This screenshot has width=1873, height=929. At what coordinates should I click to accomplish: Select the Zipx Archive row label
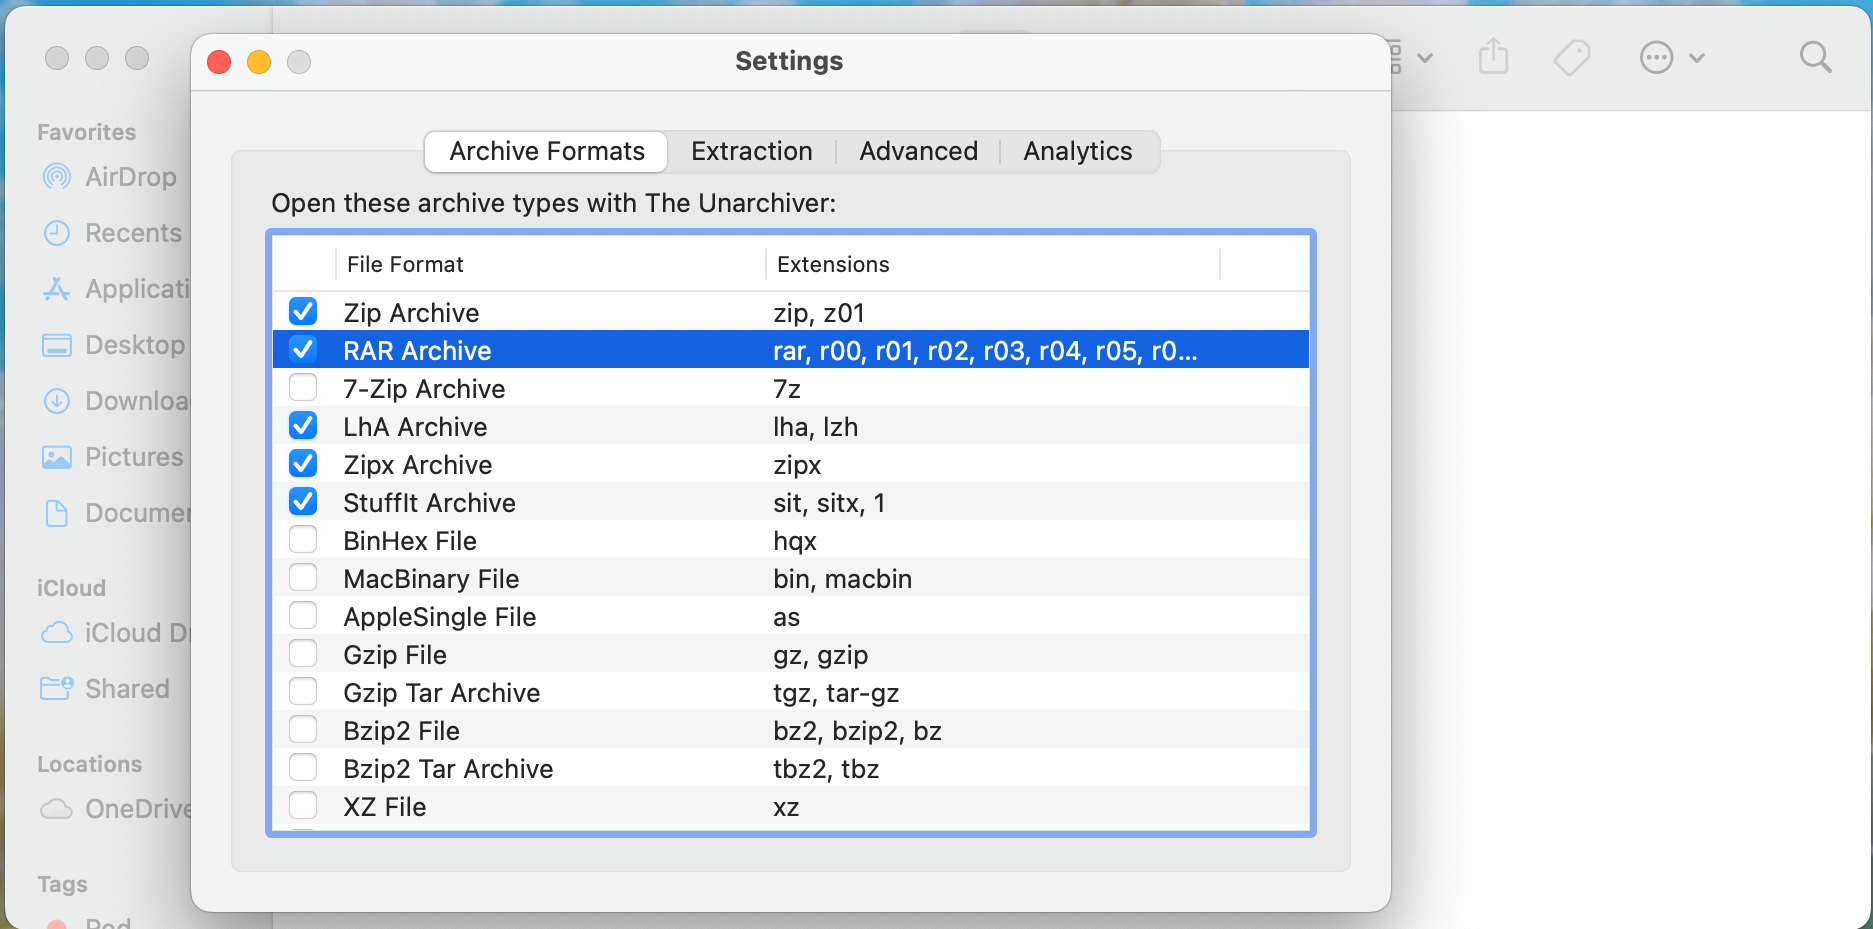(418, 465)
